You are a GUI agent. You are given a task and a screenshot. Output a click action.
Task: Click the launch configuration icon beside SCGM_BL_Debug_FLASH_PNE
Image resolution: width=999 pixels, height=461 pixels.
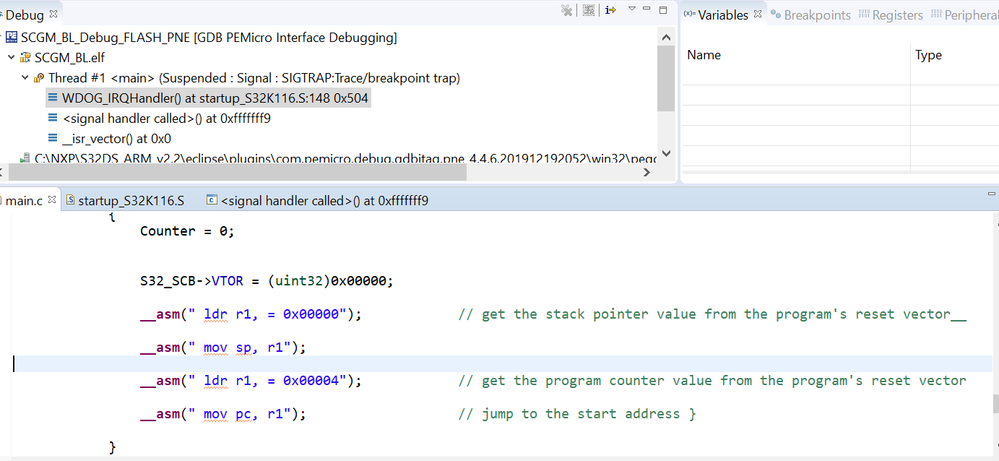(11, 38)
